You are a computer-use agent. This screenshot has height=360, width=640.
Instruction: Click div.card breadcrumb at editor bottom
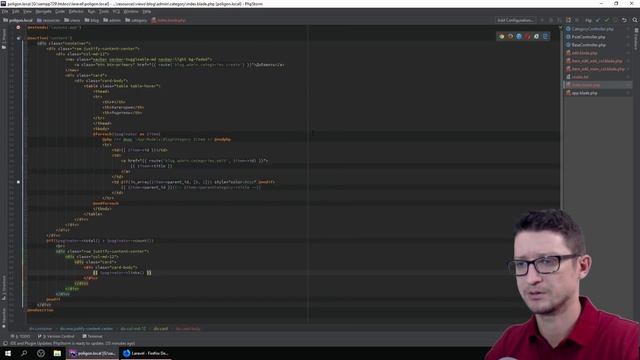(160, 329)
